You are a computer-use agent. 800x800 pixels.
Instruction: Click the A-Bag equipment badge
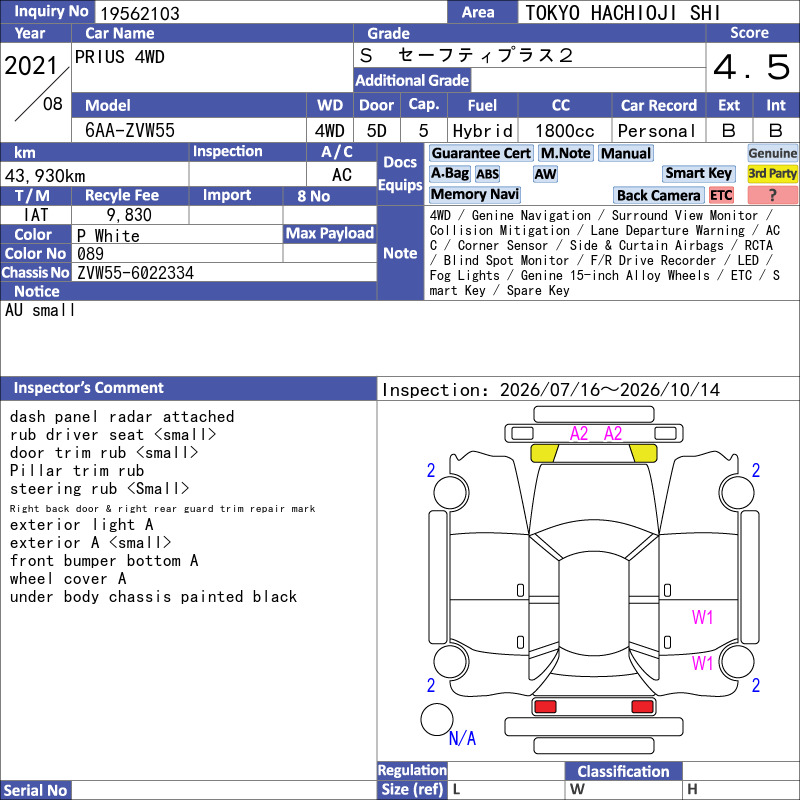pyautogui.click(x=449, y=174)
